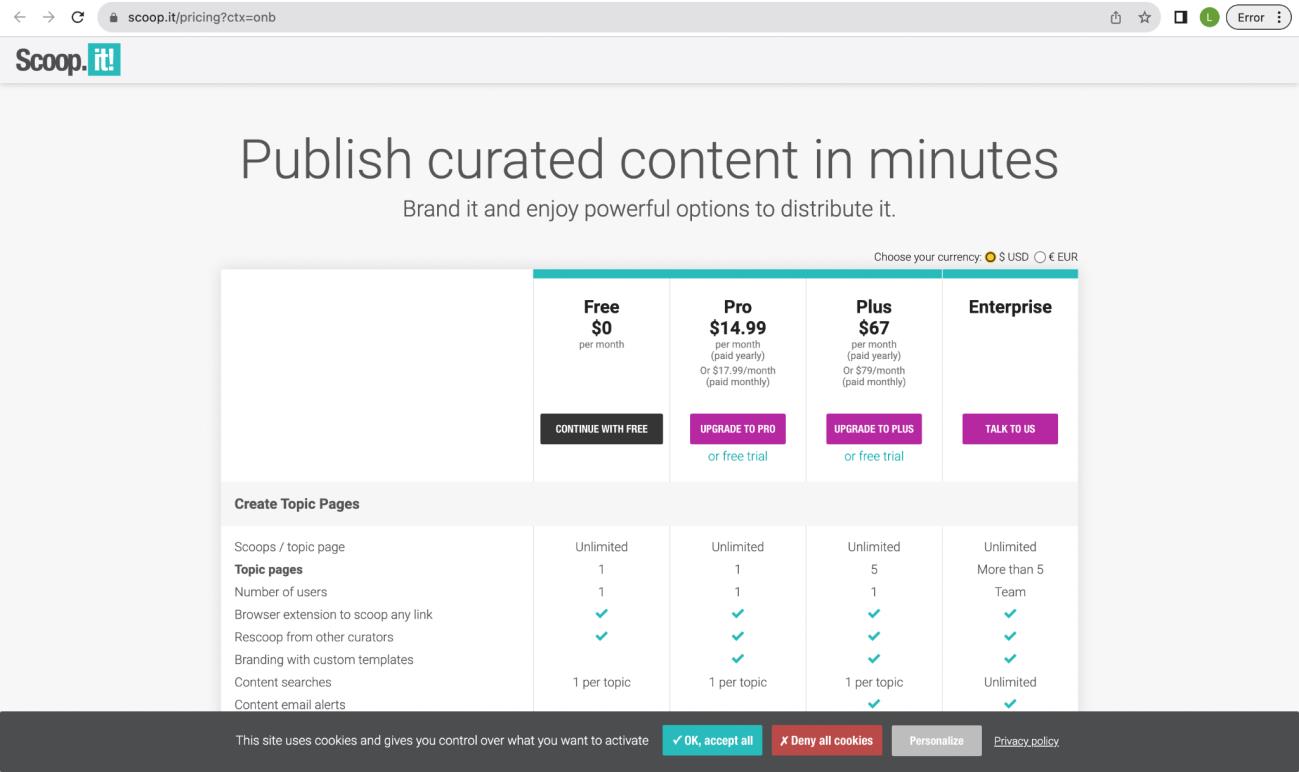
Task: Click the Continue With Free button
Action: [601, 429]
